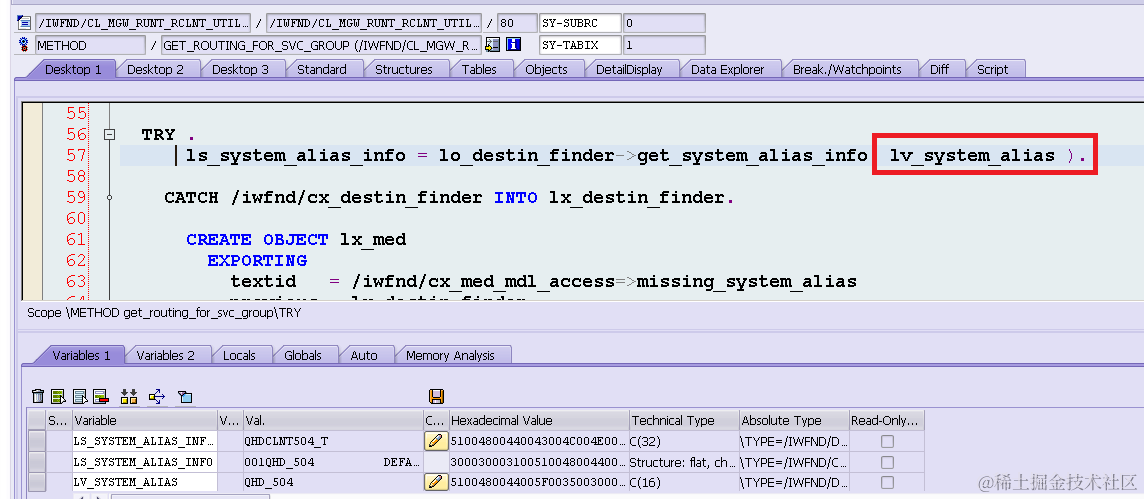The image size is (1144, 499).
Task: Click the yellow squares with down arrows icon
Action: click(x=129, y=396)
